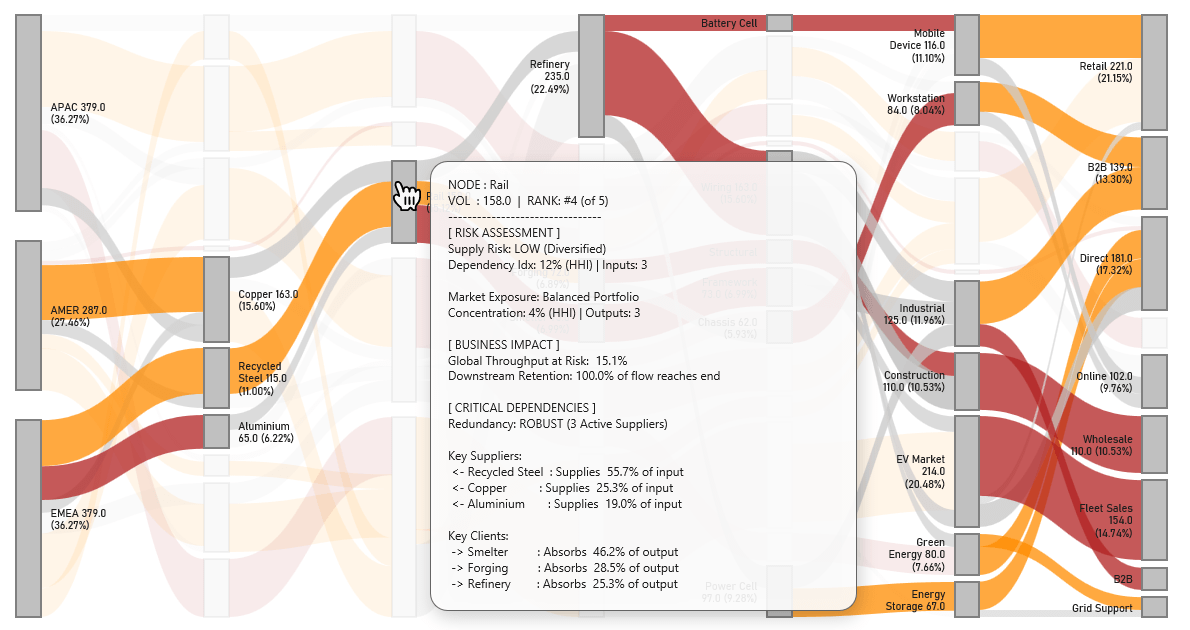Viewport: 1190px width, 630px height.
Task: Click the Workstation node bar
Action: click(x=967, y=103)
